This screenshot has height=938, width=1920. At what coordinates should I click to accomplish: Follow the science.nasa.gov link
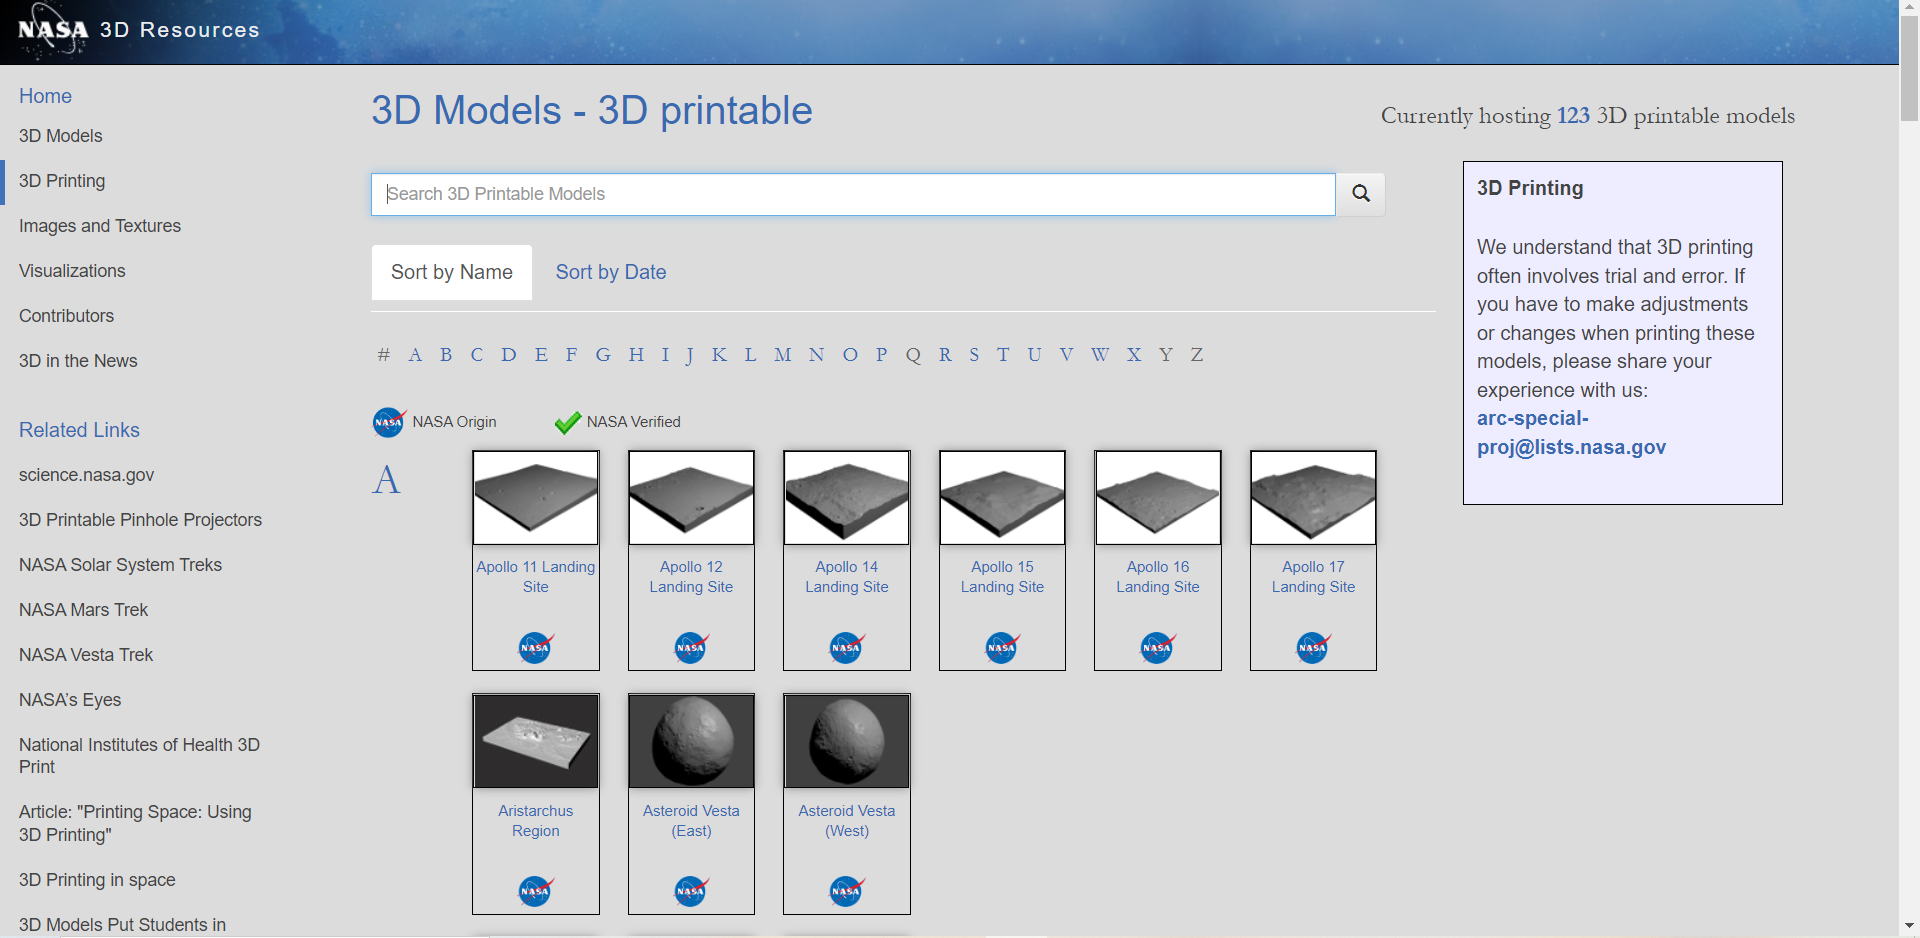tap(86, 475)
